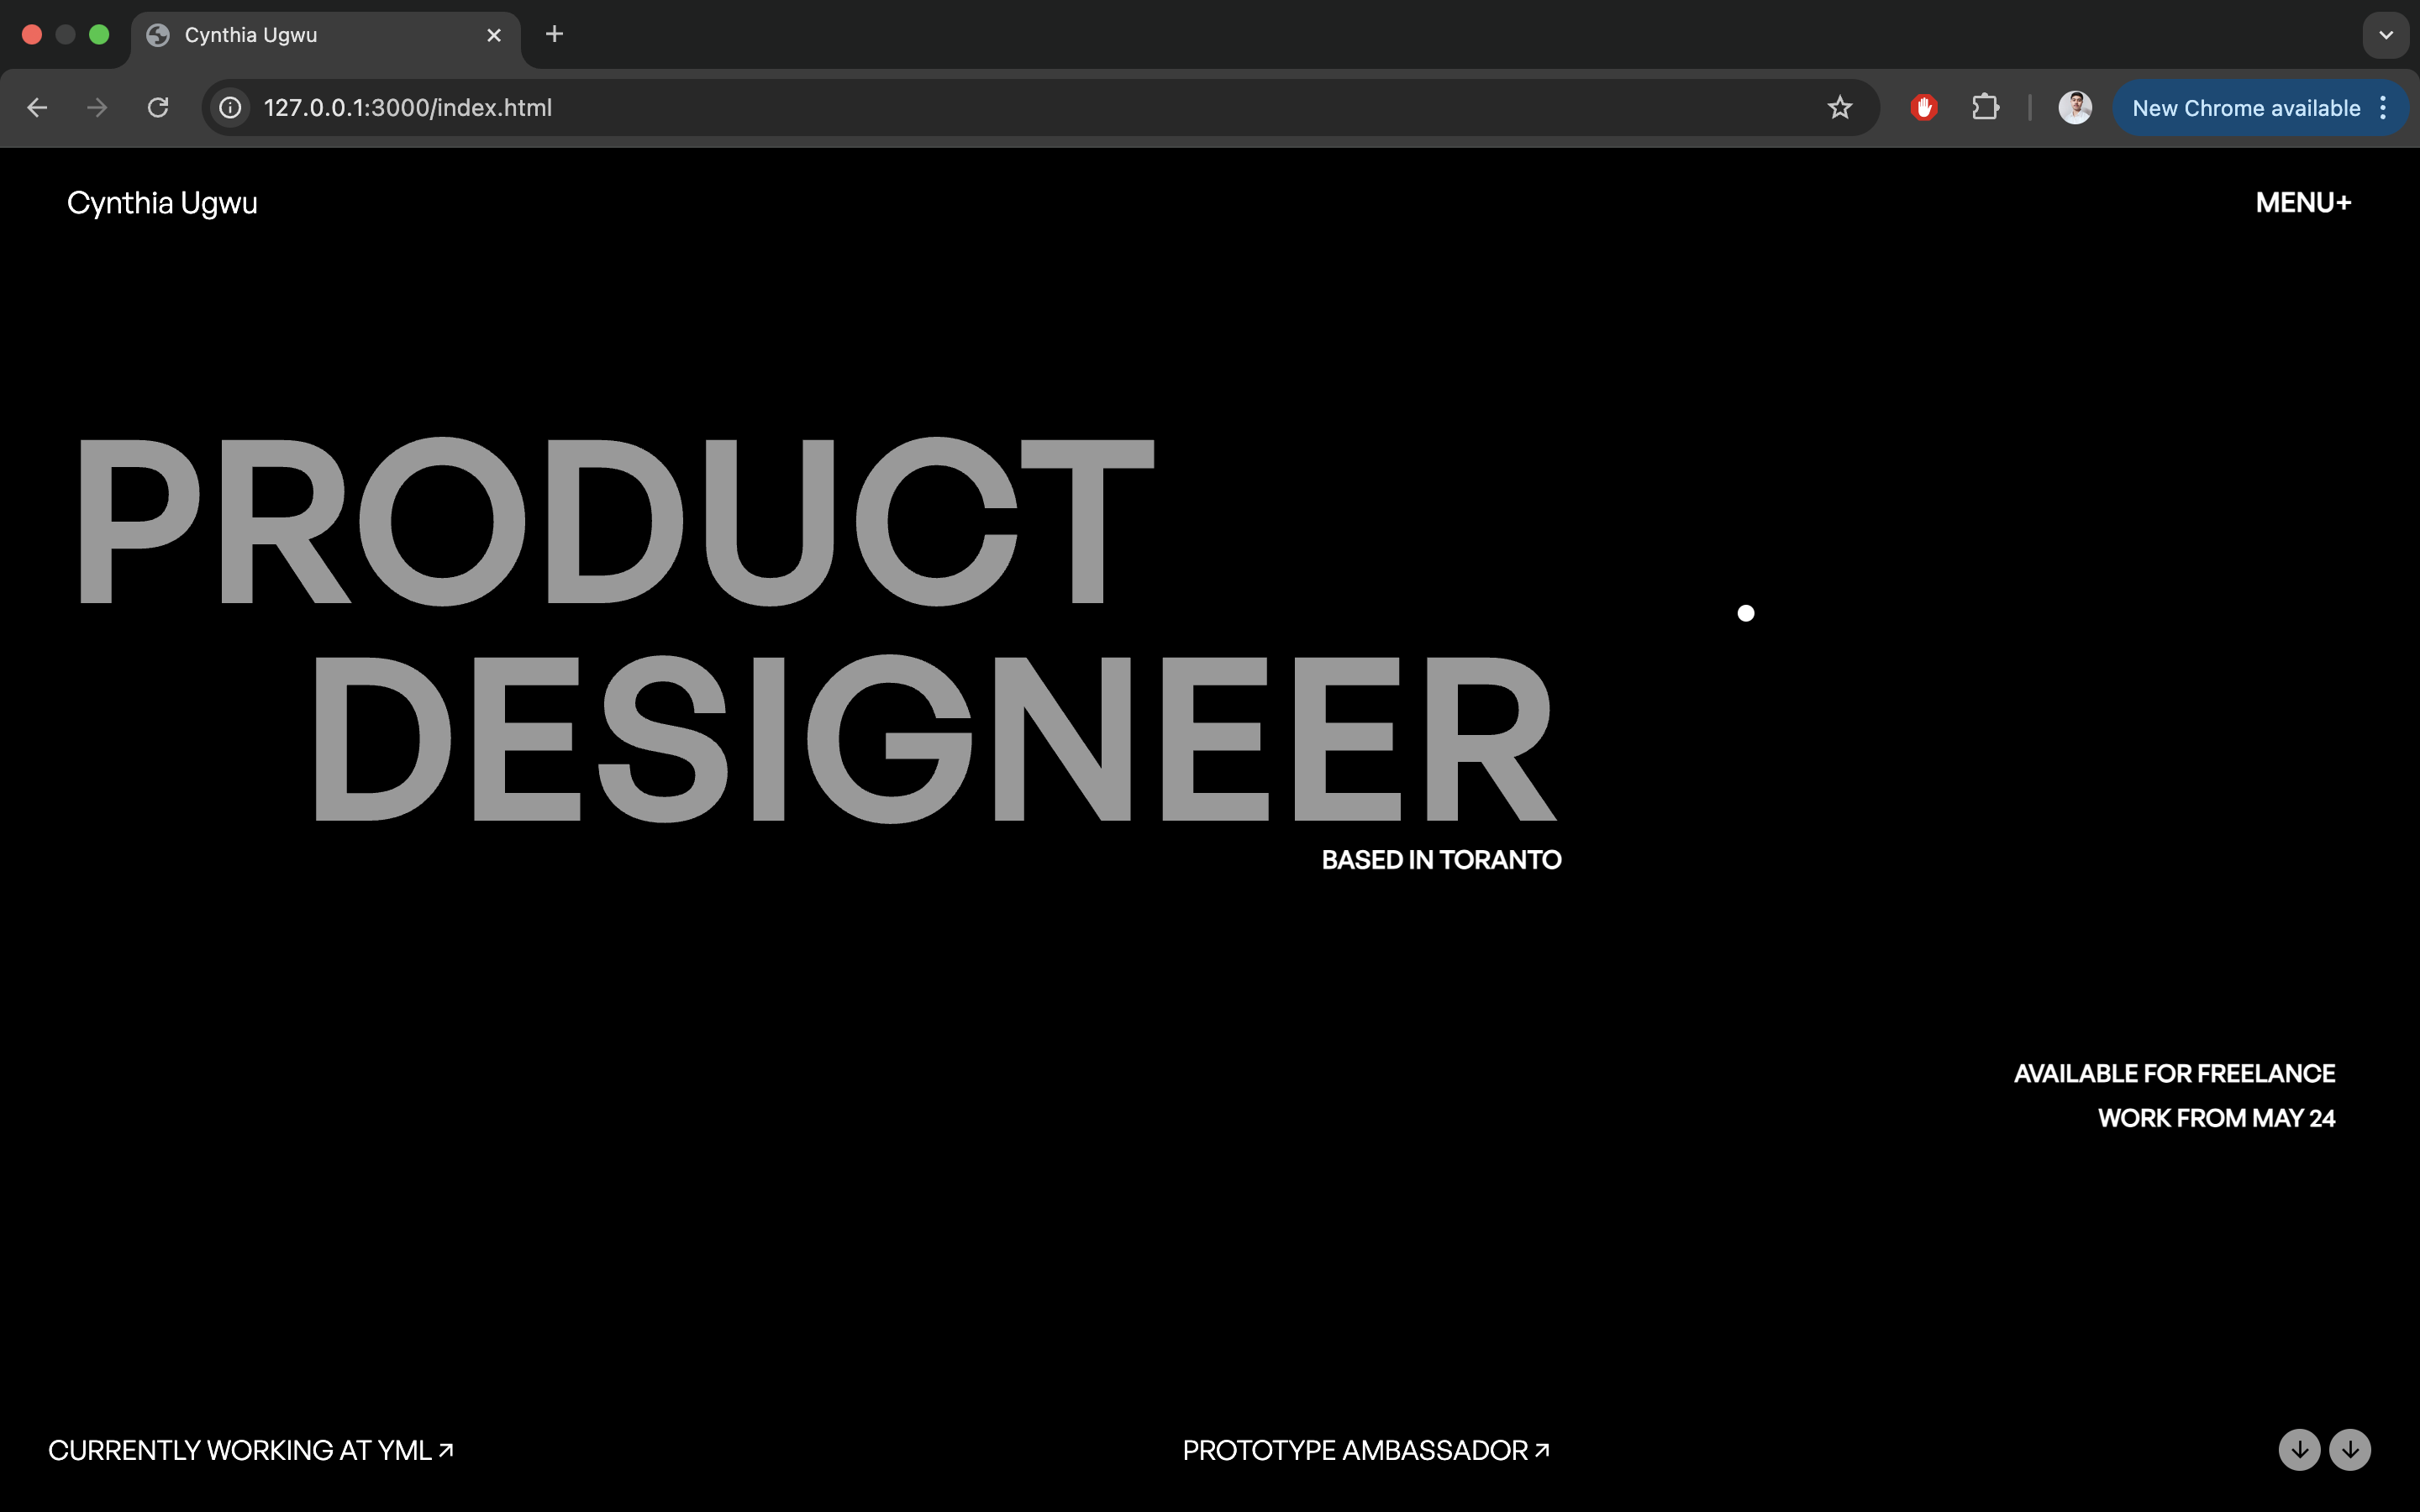Click the Cynthia Ugwu logo link

coord(162,203)
